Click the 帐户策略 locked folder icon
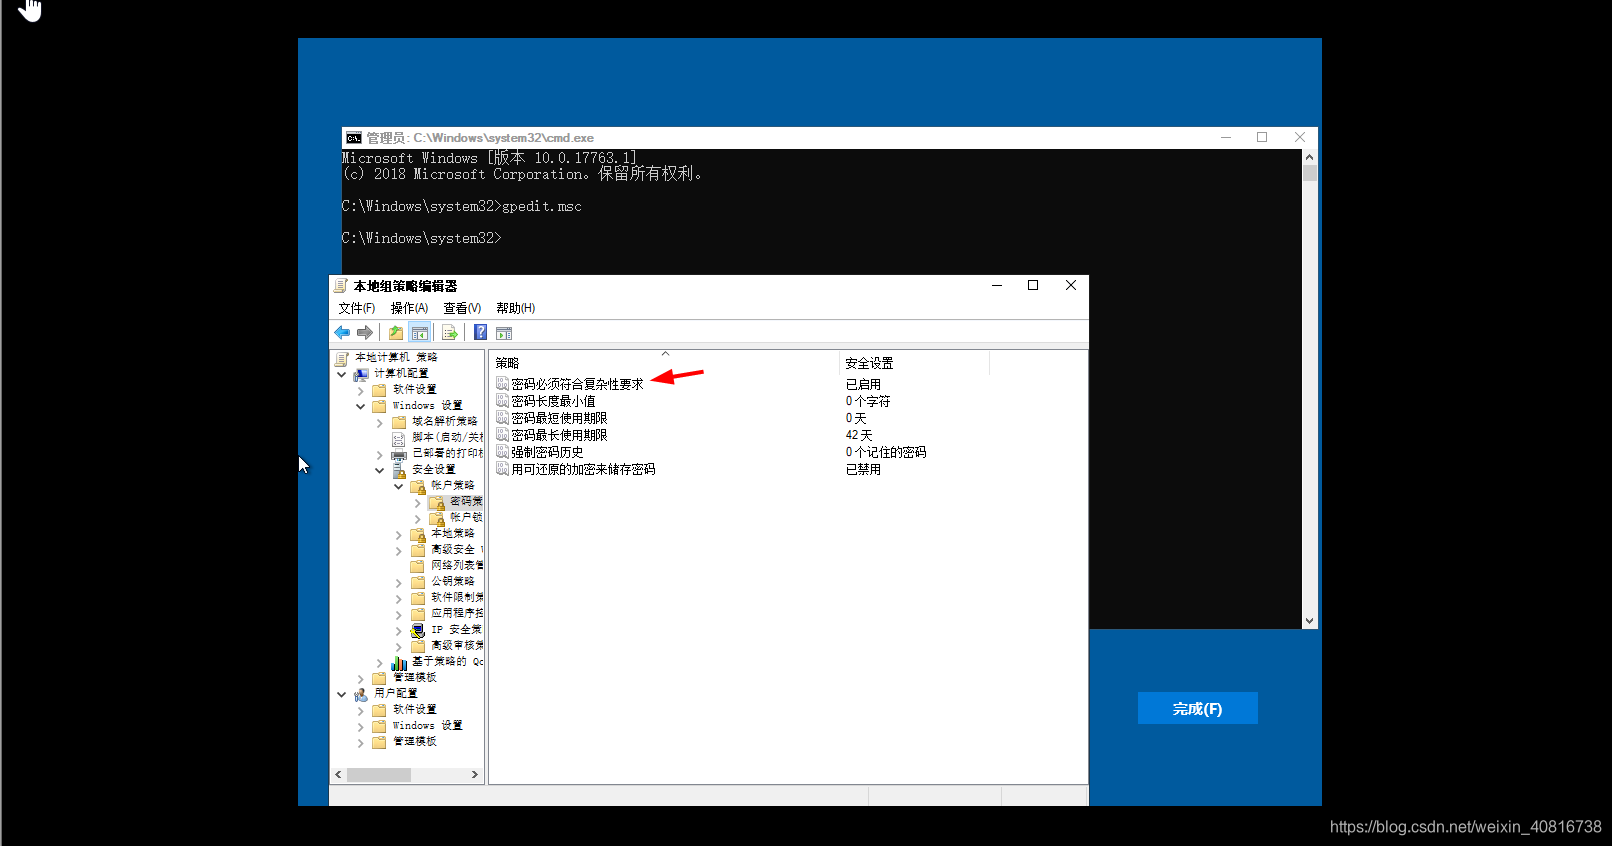 [418, 486]
